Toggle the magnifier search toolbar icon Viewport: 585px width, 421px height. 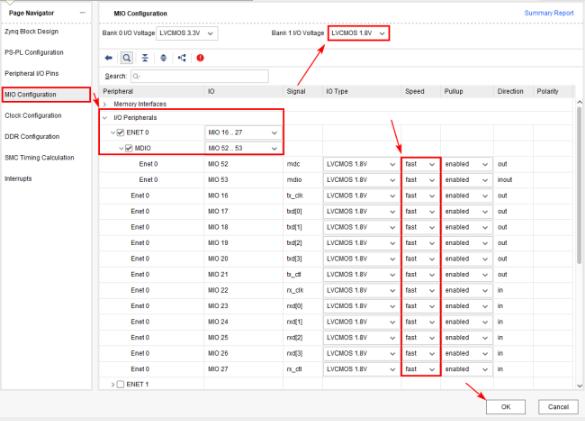126,58
